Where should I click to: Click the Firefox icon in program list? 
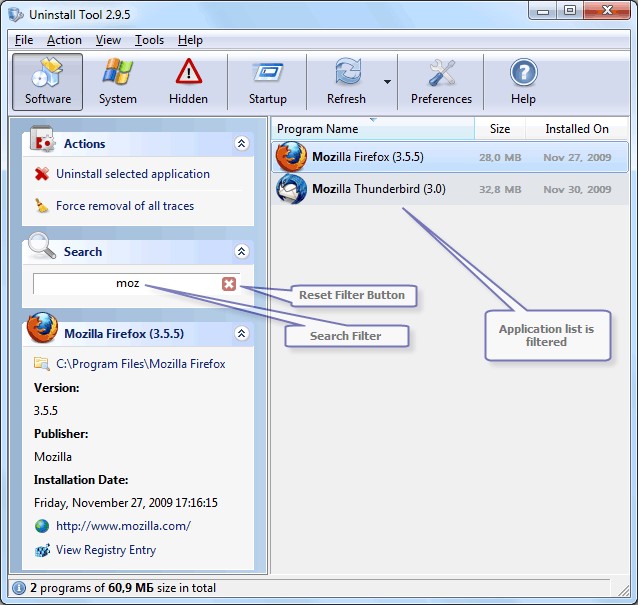coord(291,157)
